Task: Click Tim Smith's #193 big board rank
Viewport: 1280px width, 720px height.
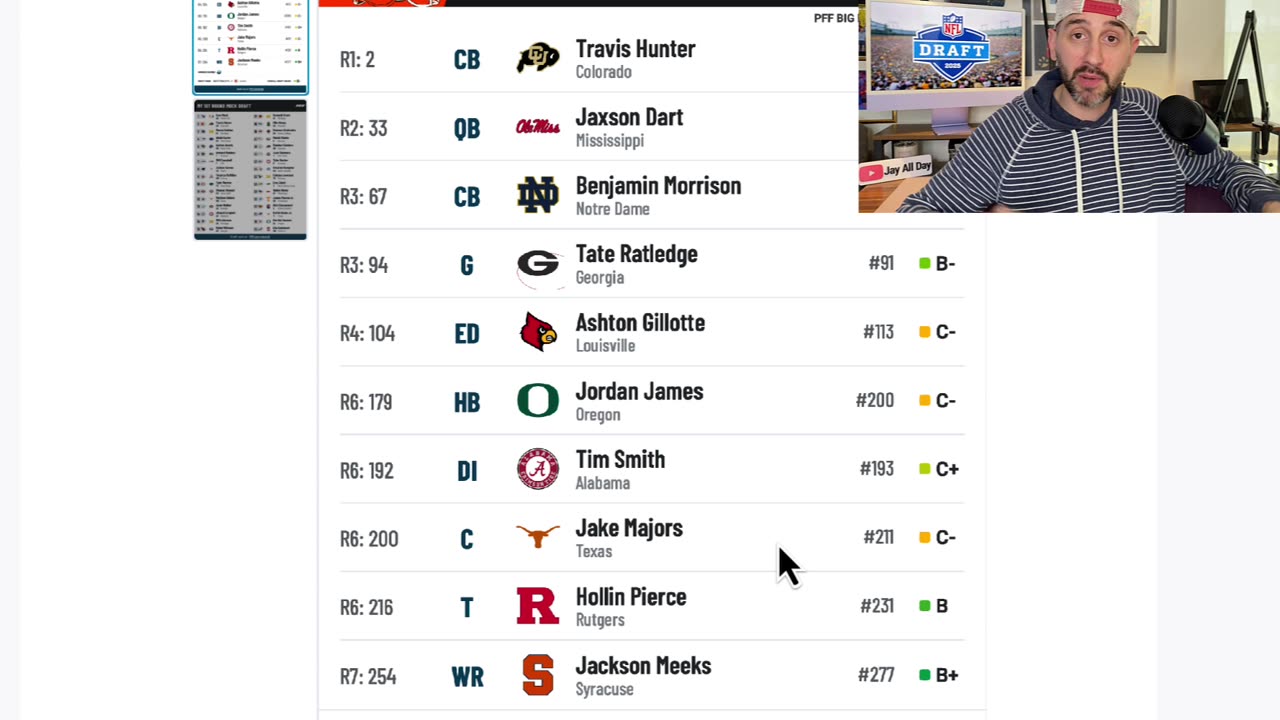Action: point(876,469)
